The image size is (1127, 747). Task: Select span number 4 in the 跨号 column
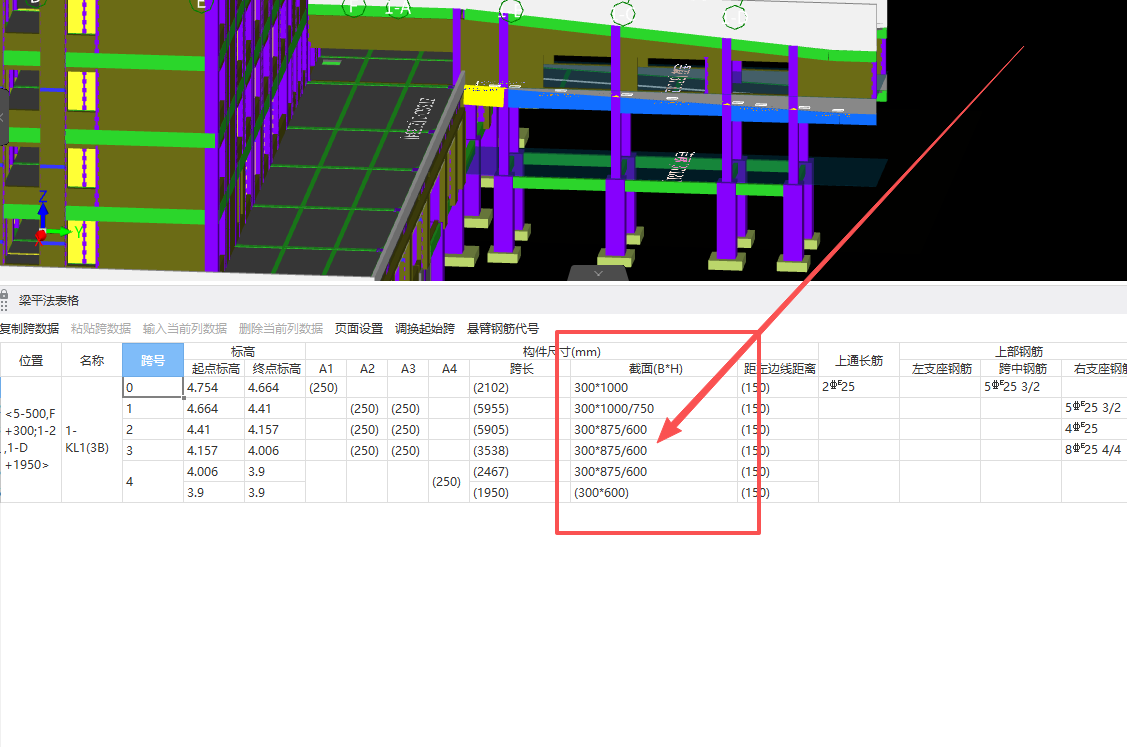[x=153, y=482]
